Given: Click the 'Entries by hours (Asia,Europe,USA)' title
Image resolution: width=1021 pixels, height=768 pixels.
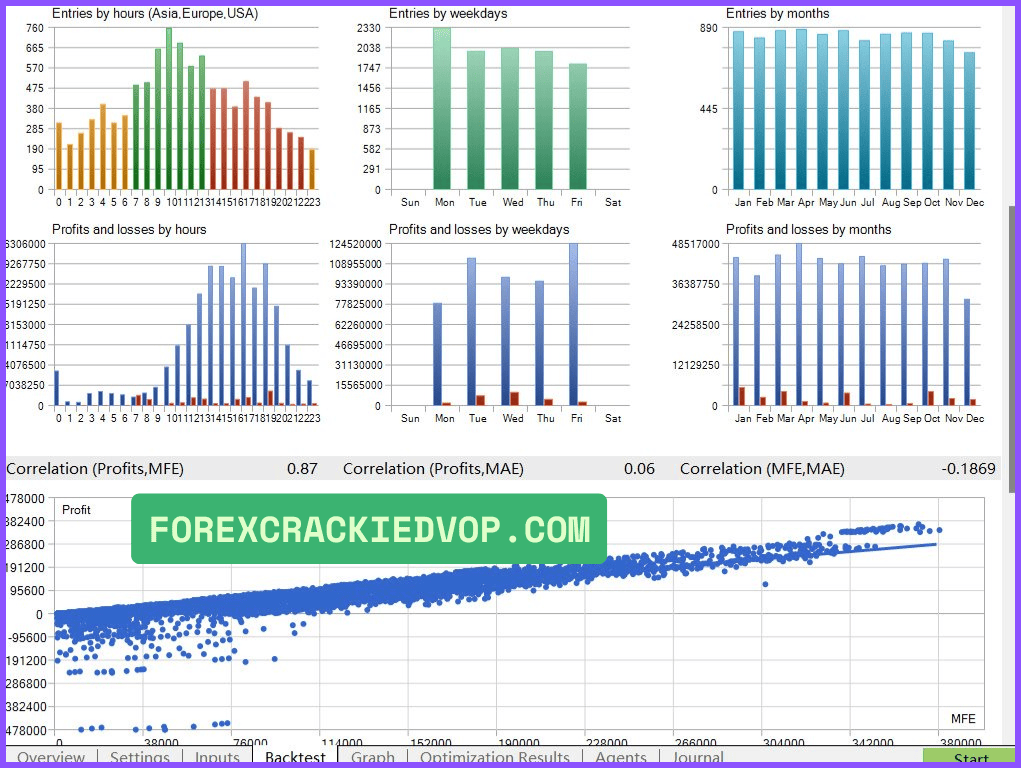Looking at the screenshot, I should (x=155, y=14).
